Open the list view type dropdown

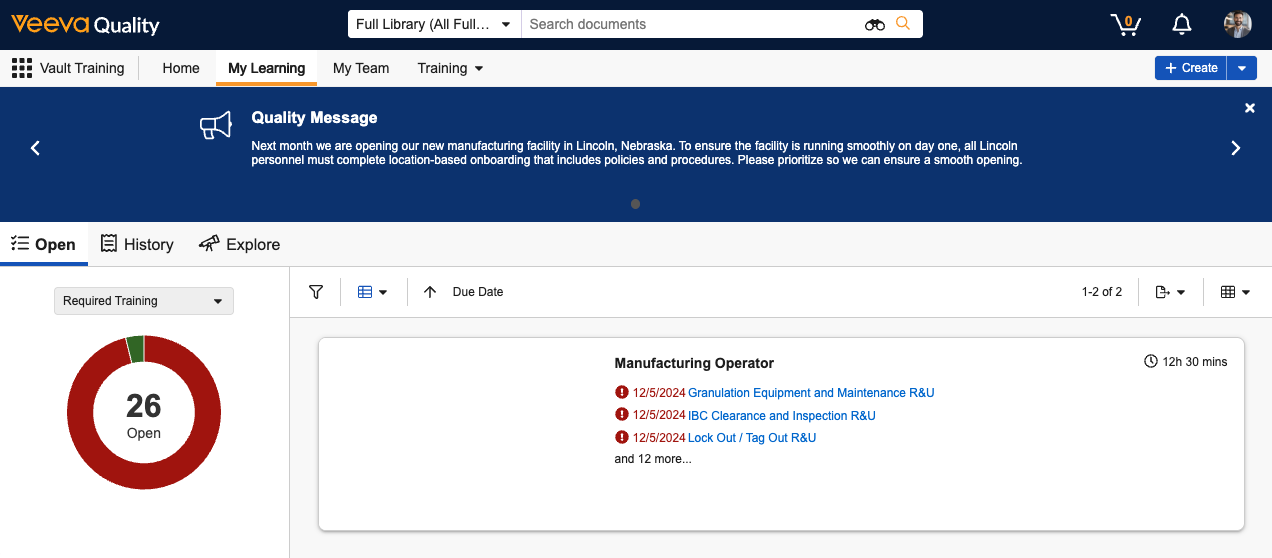coord(372,292)
